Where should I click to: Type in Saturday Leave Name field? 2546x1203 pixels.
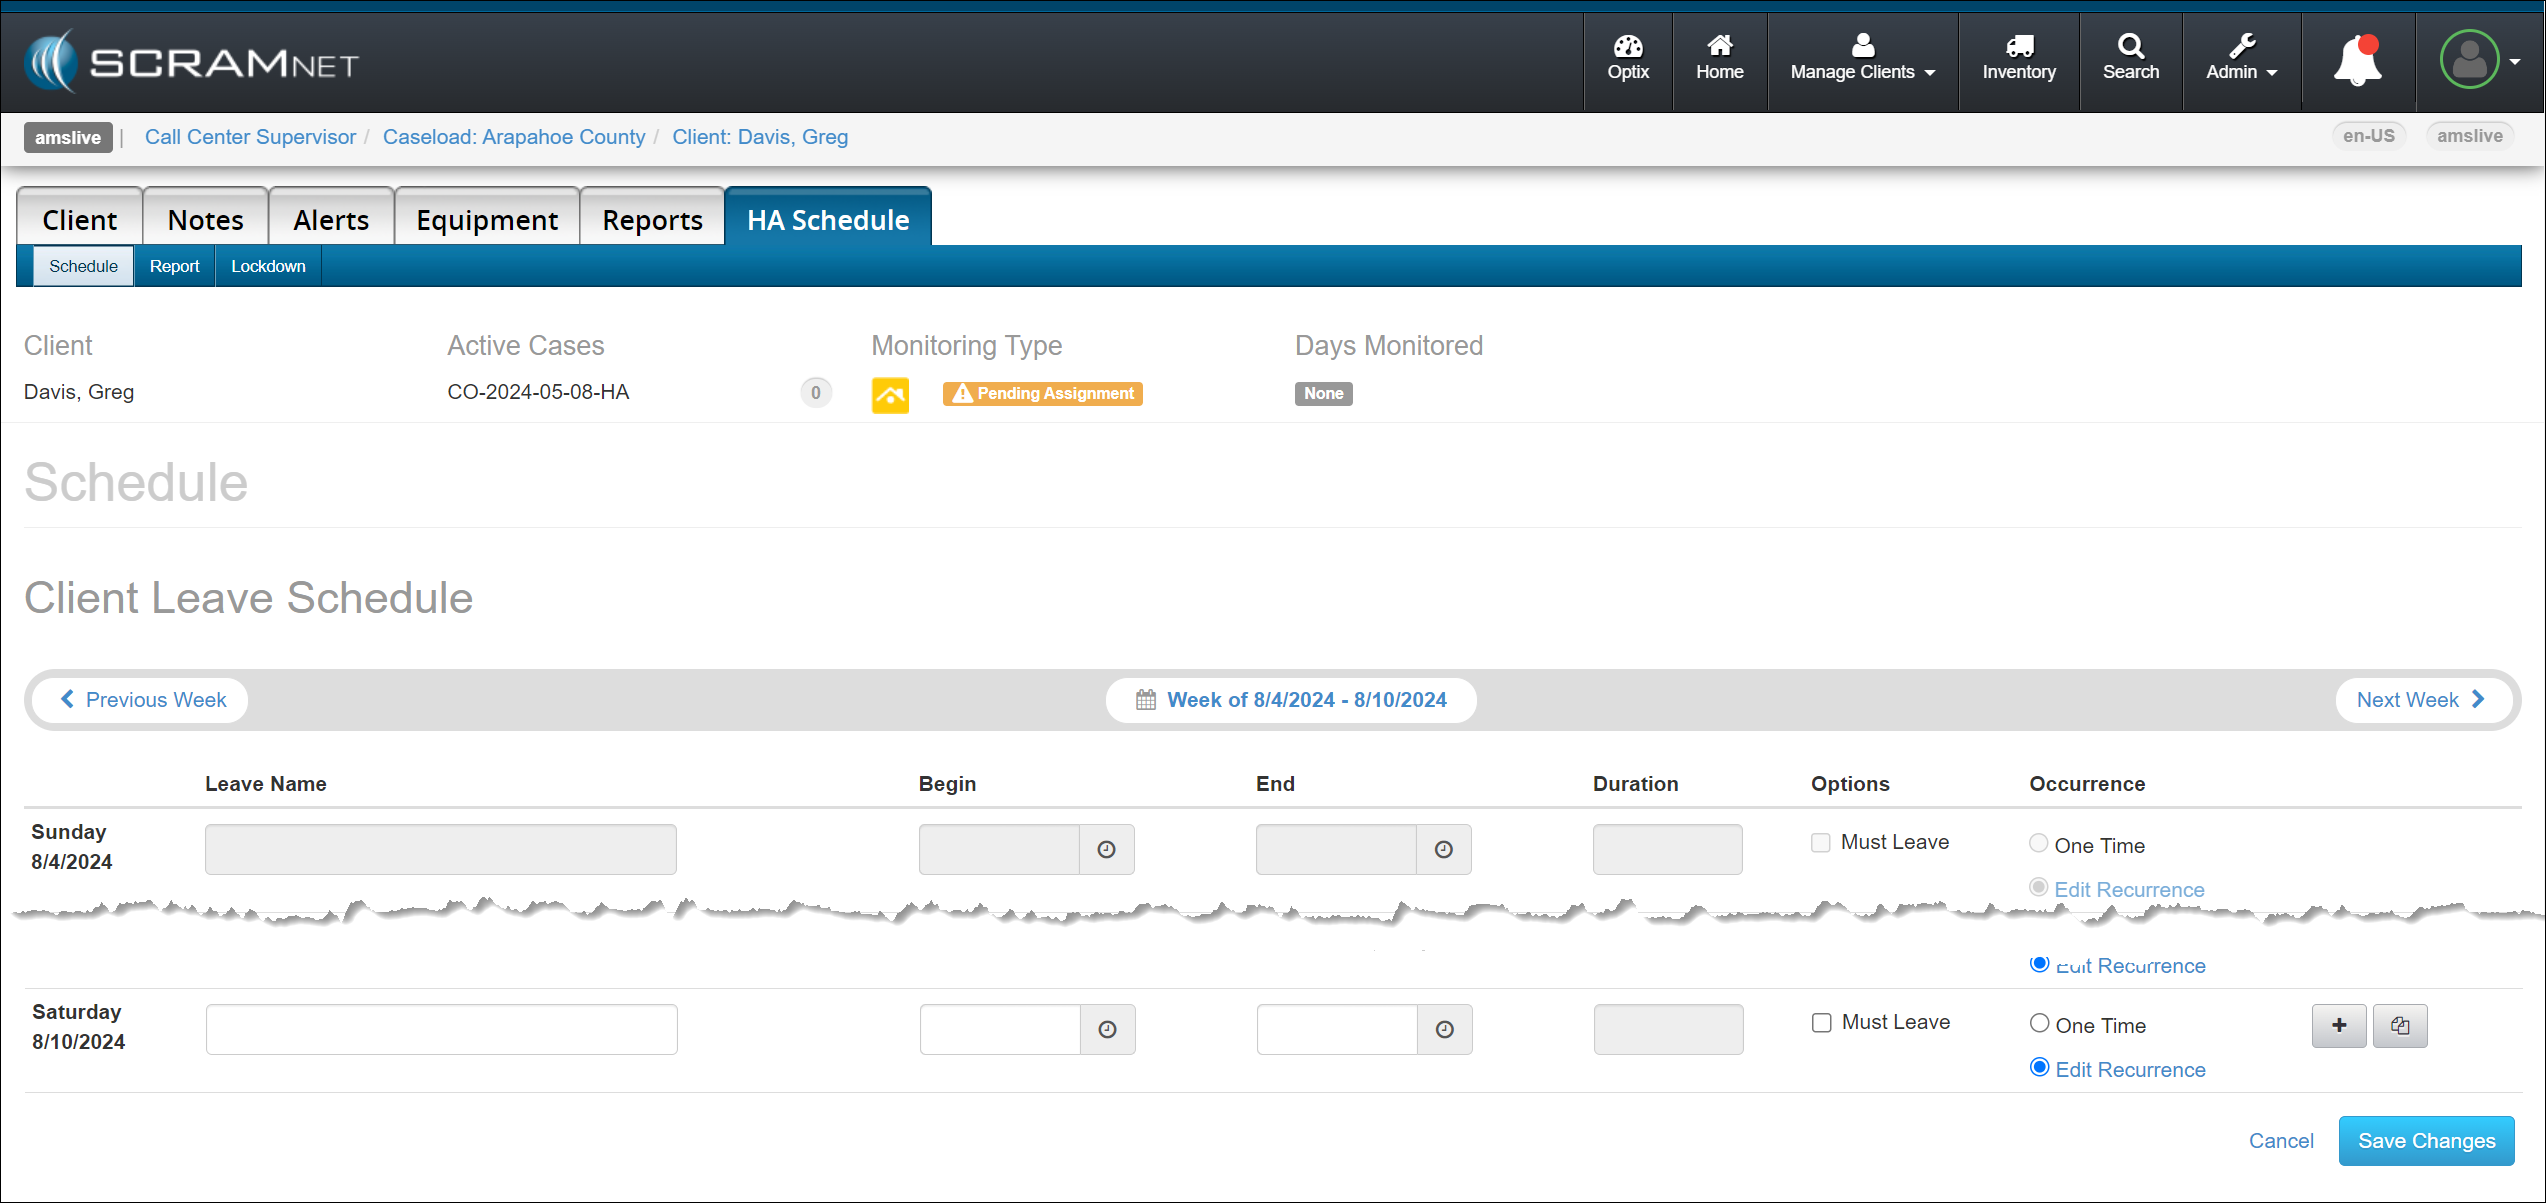pyautogui.click(x=441, y=1029)
